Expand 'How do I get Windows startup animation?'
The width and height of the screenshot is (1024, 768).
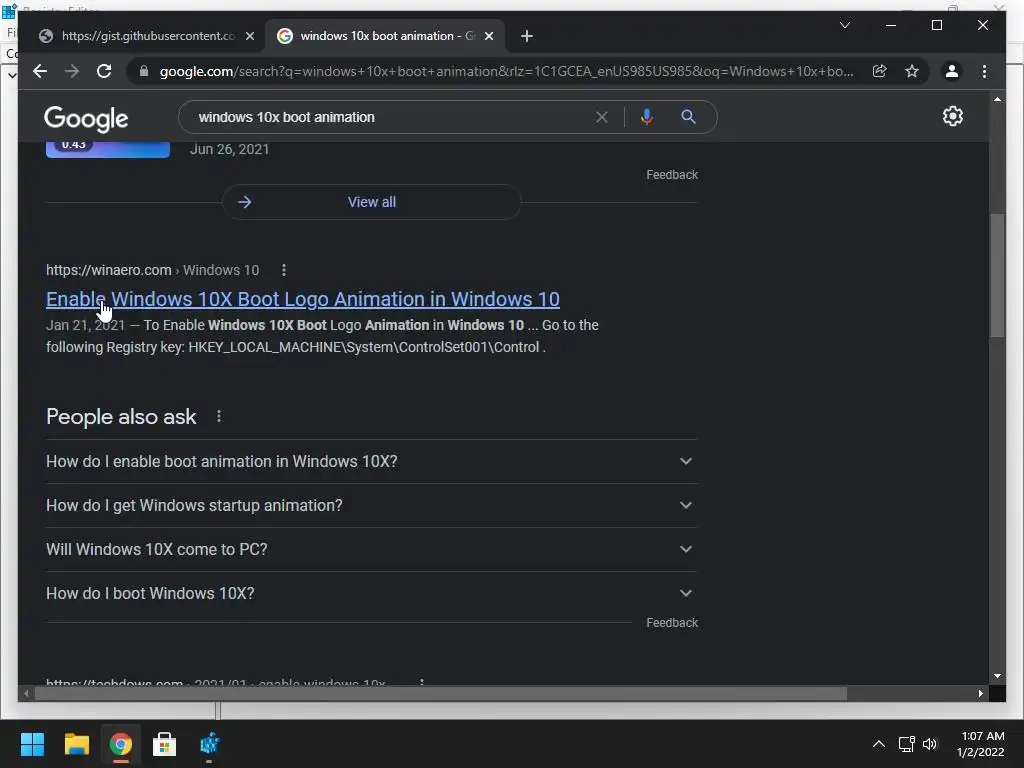[371, 505]
